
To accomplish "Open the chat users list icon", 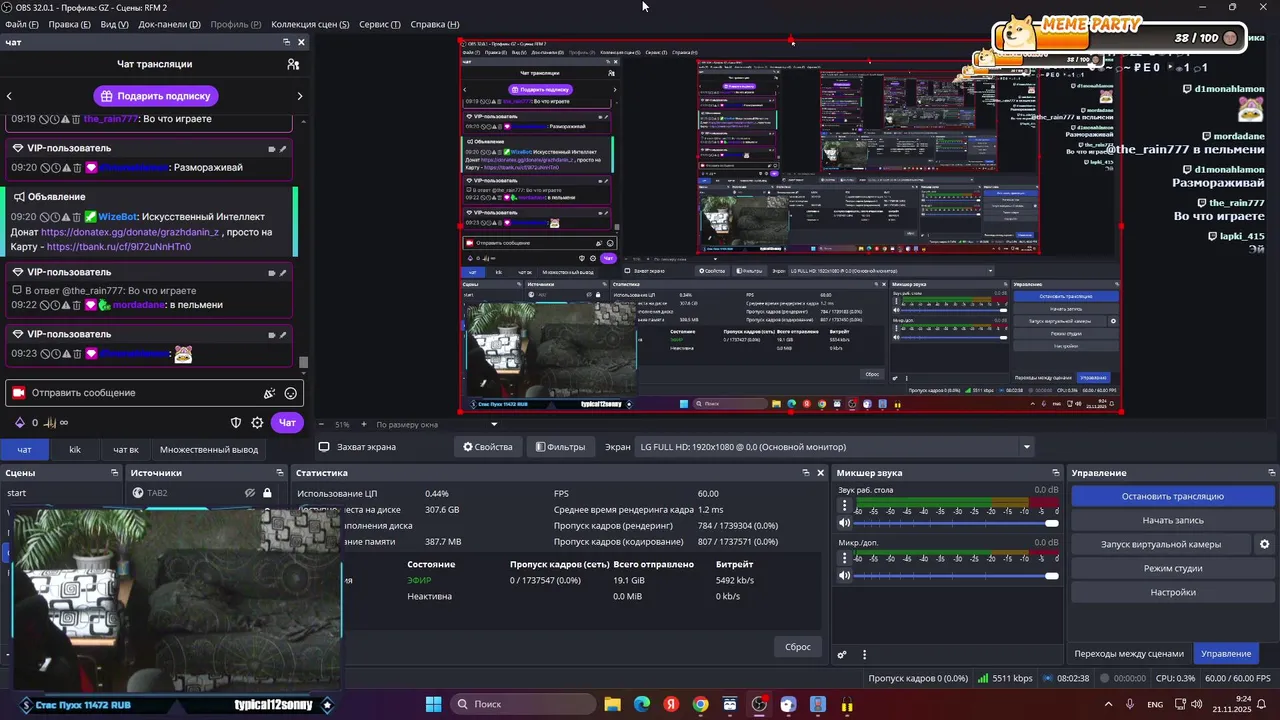I will [293, 64].
